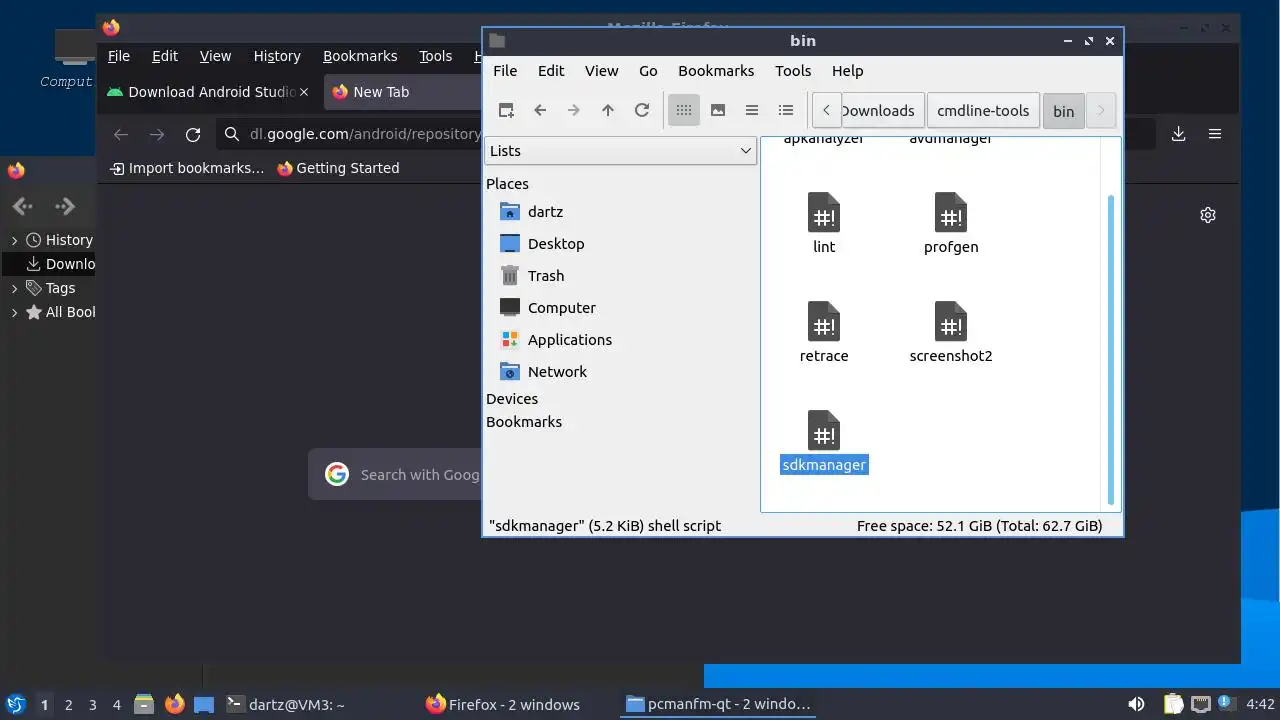Click the bin window title bar folder icon

497,41
